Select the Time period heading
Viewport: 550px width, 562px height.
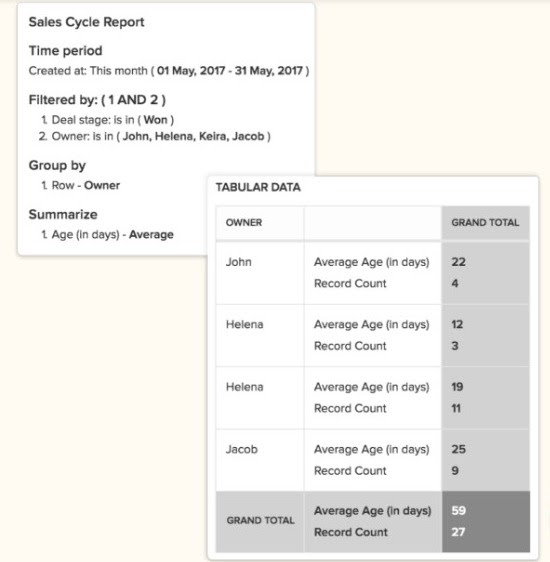tap(66, 51)
